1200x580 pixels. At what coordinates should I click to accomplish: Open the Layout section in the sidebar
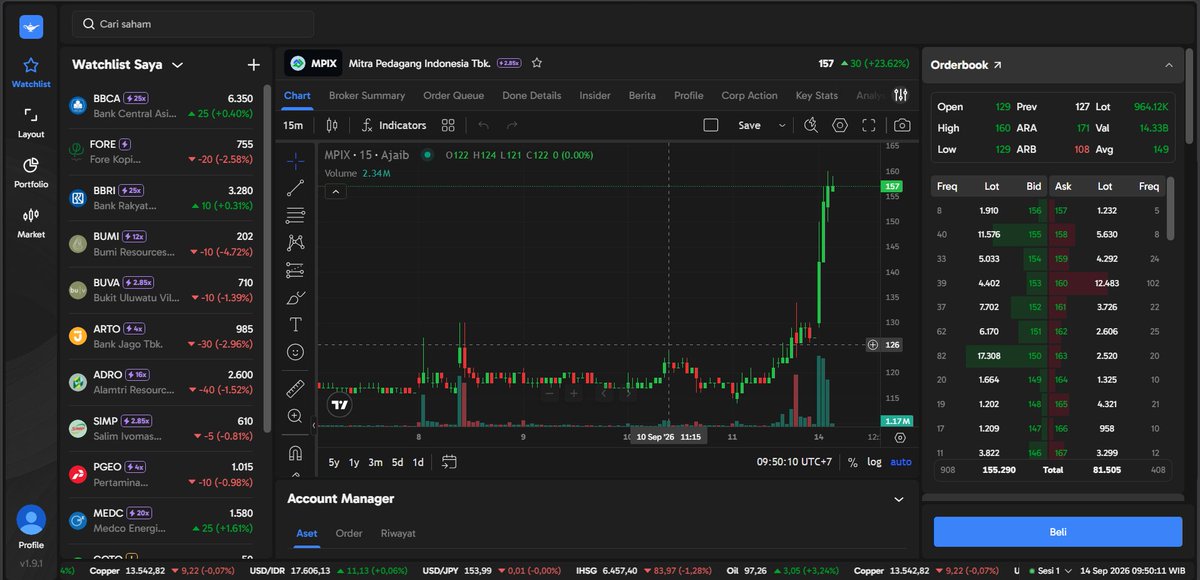click(31, 123)
